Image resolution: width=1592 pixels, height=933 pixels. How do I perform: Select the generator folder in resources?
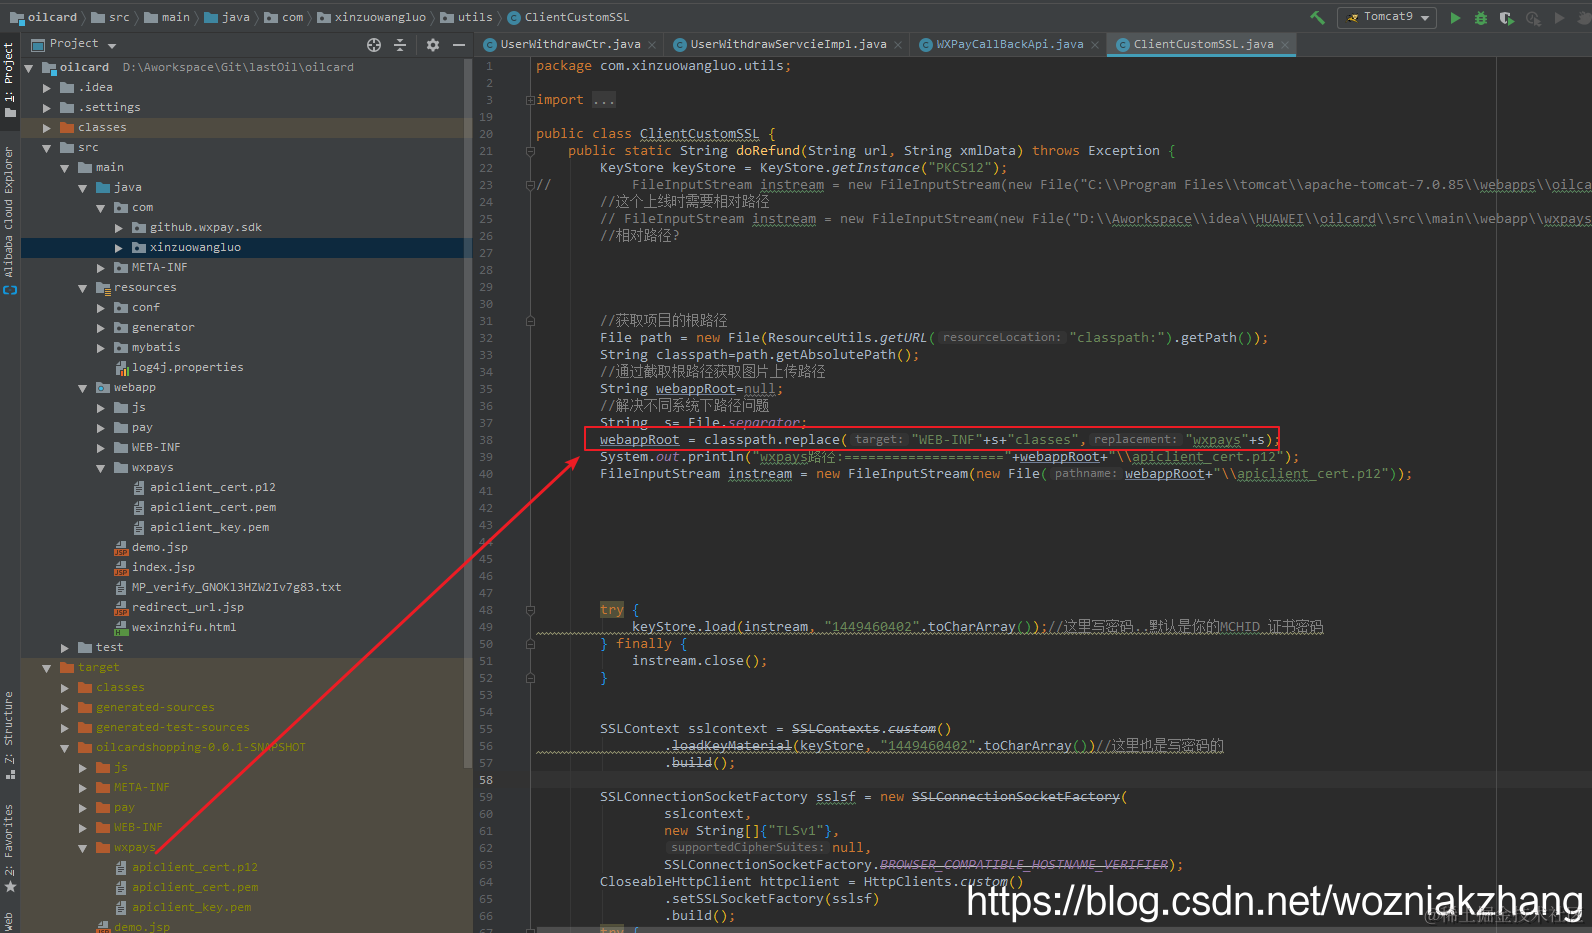coord(163,327)
